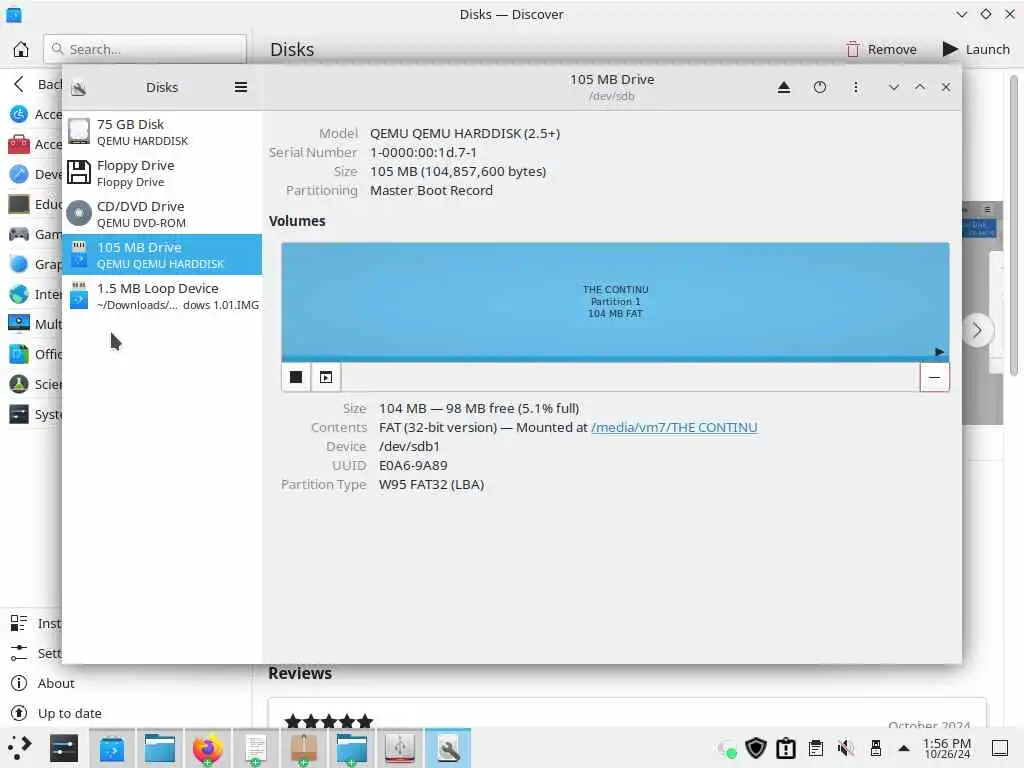Open the /media/vm7/THE CONTINU mount link

pyautogui.click(x=674, y=428)
